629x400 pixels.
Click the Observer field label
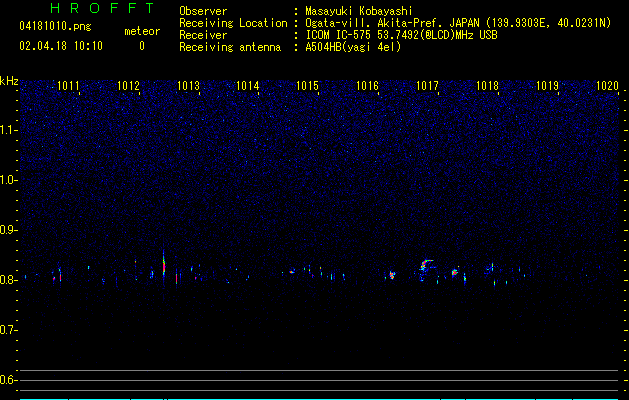203,11
